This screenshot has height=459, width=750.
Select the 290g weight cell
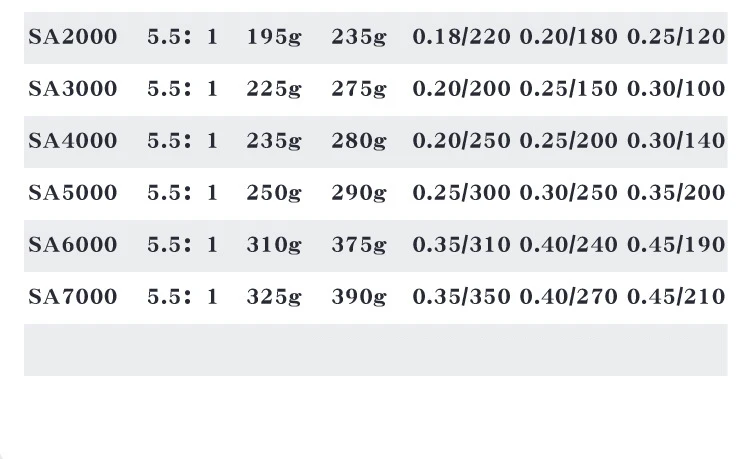click(358, 193)
